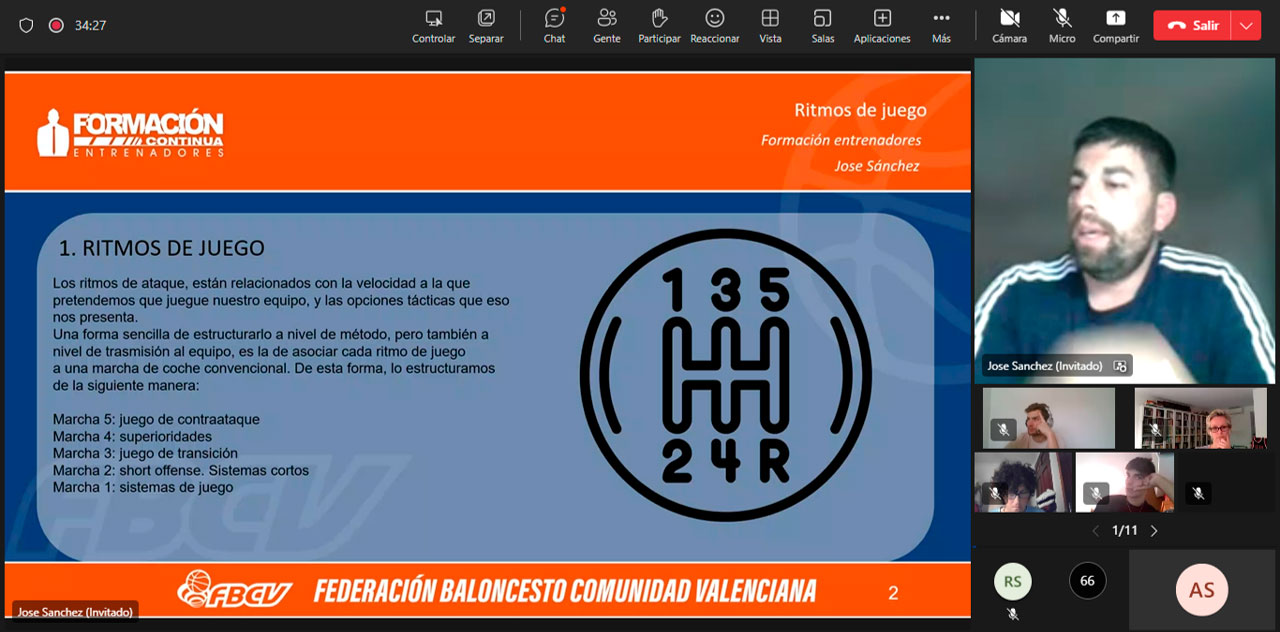Click the Separar pop-out button
Viewport: 1280px width, 632px height.
coord(486,26)
